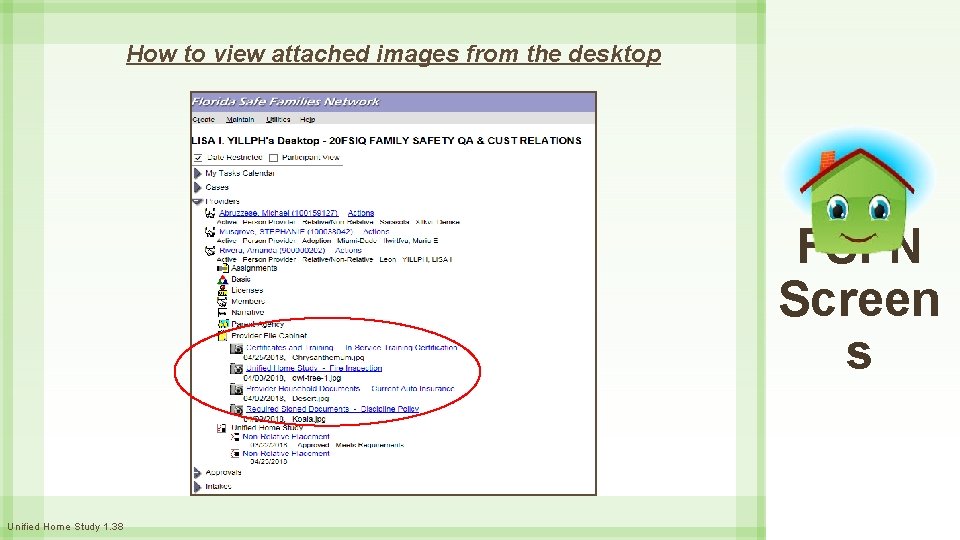This screenshot has width=960, height=540.
Task: Click the Desert.jpg file name
Action: pos(310,399)
